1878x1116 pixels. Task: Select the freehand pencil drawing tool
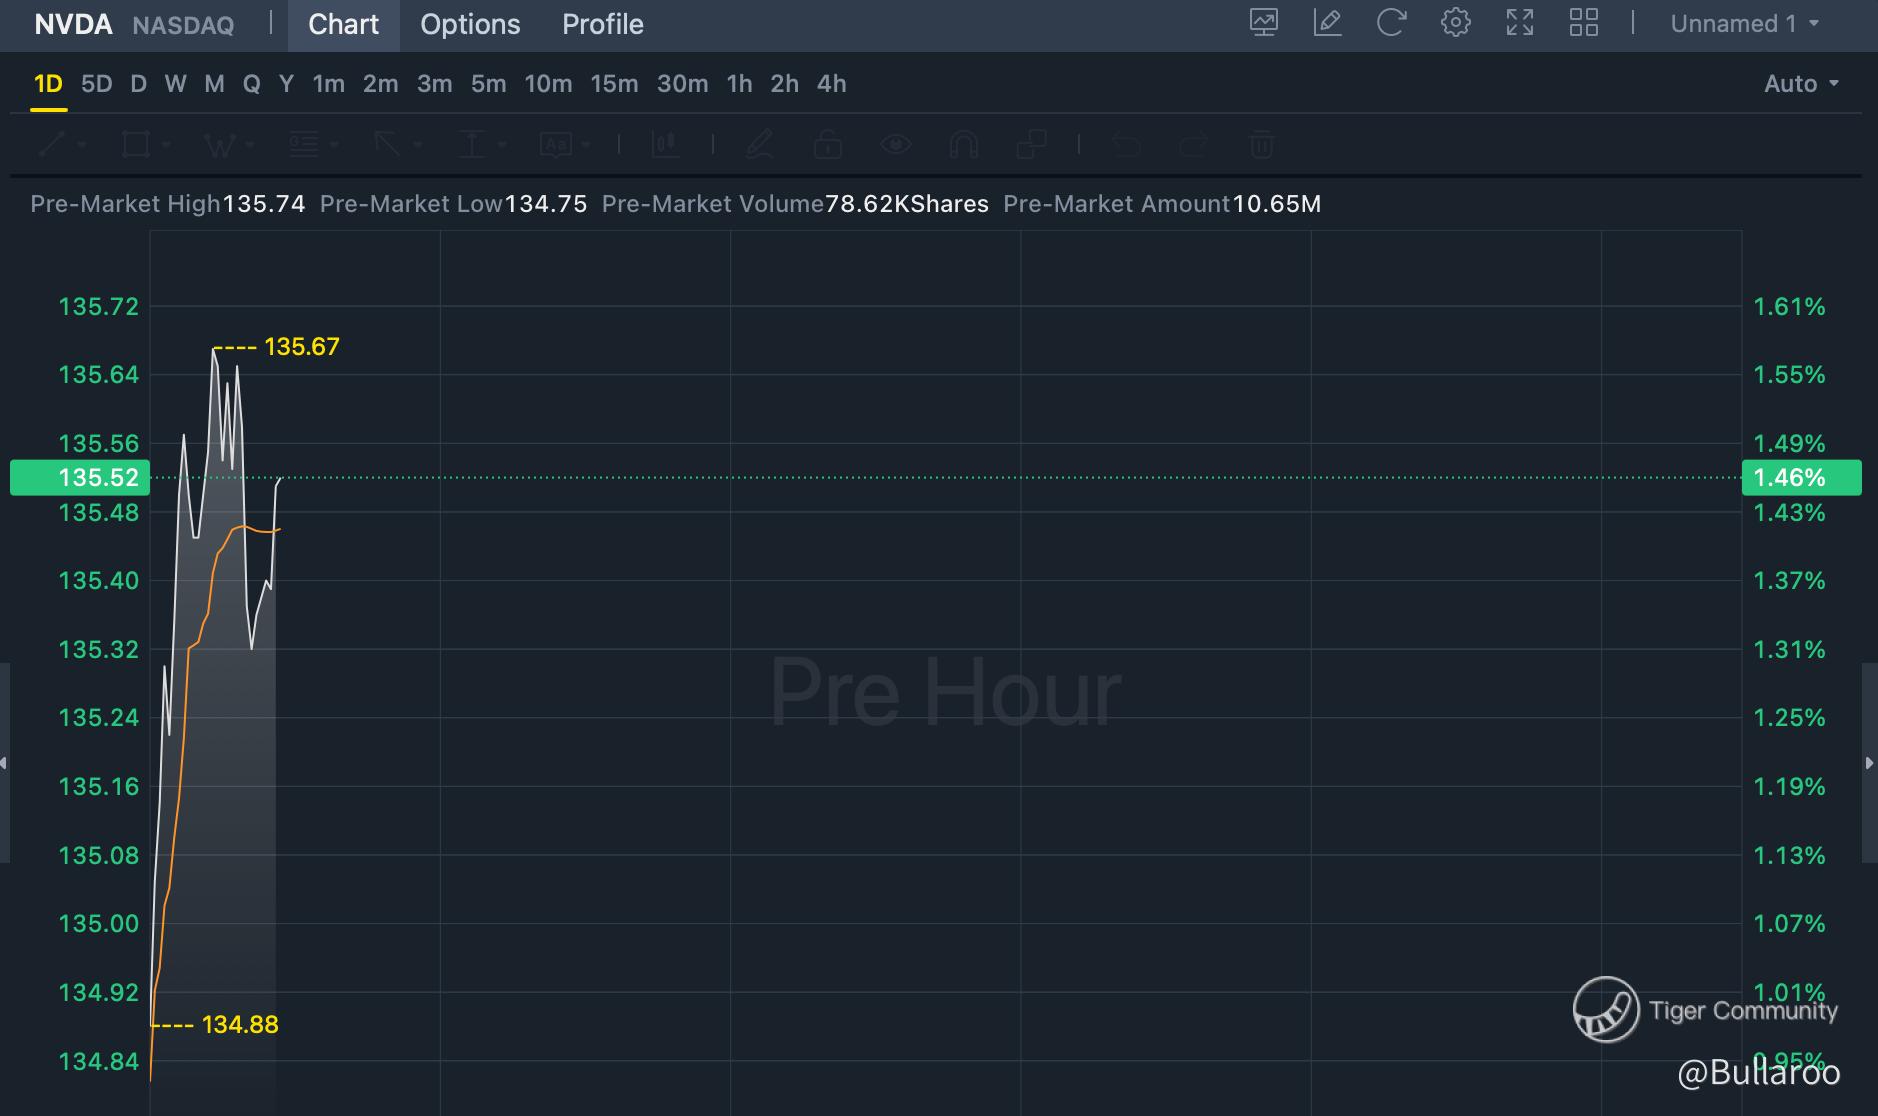(x=760, y=145)
